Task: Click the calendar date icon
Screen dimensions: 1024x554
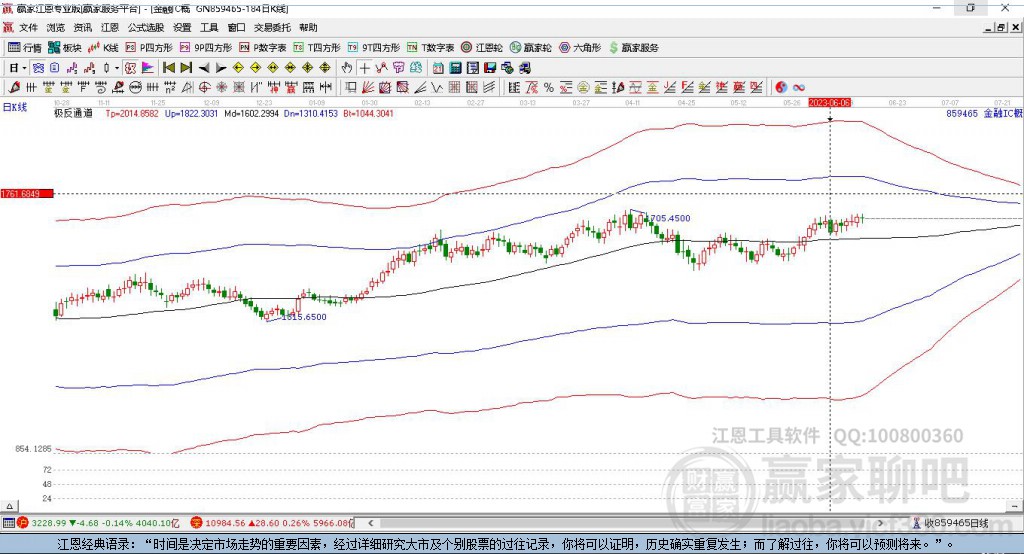Action: tap(438, 68)
